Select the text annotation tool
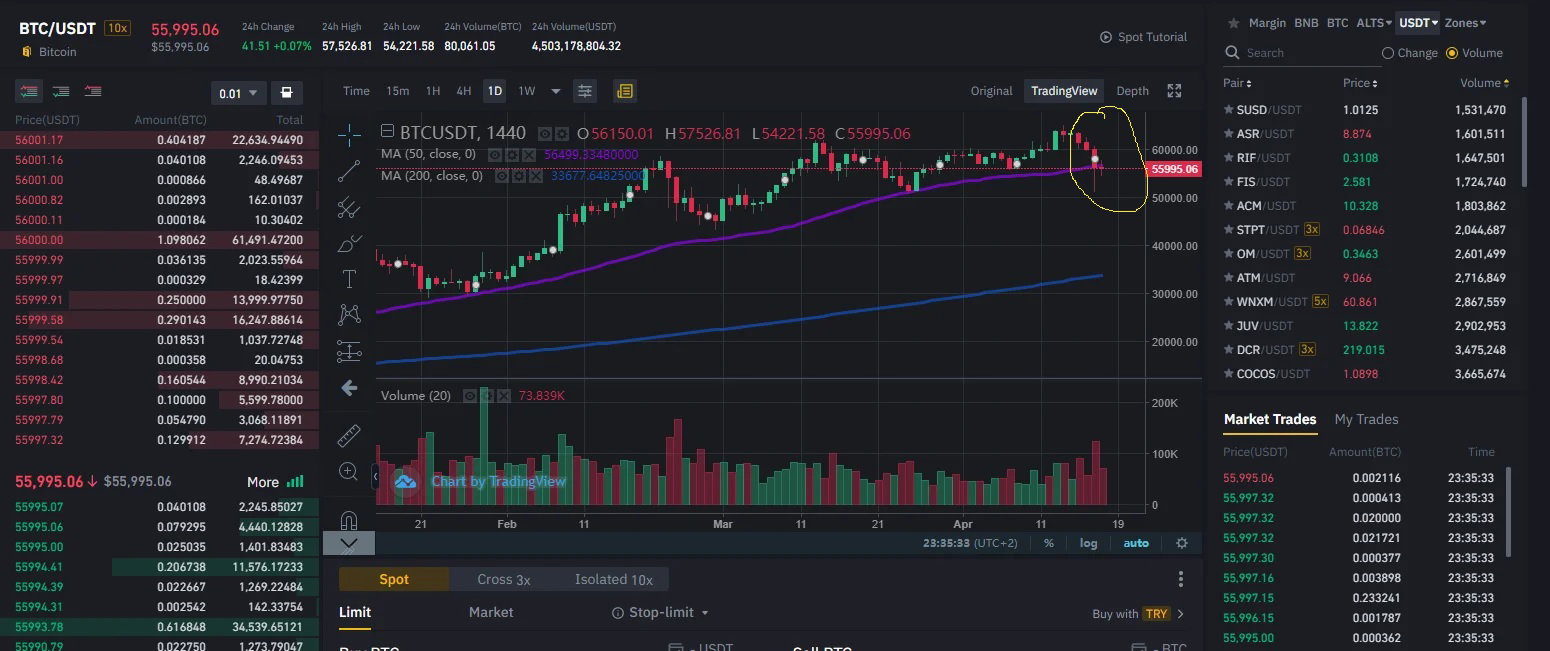Image resolution: width=1550 pixels, height=651 pixels. 349,278
